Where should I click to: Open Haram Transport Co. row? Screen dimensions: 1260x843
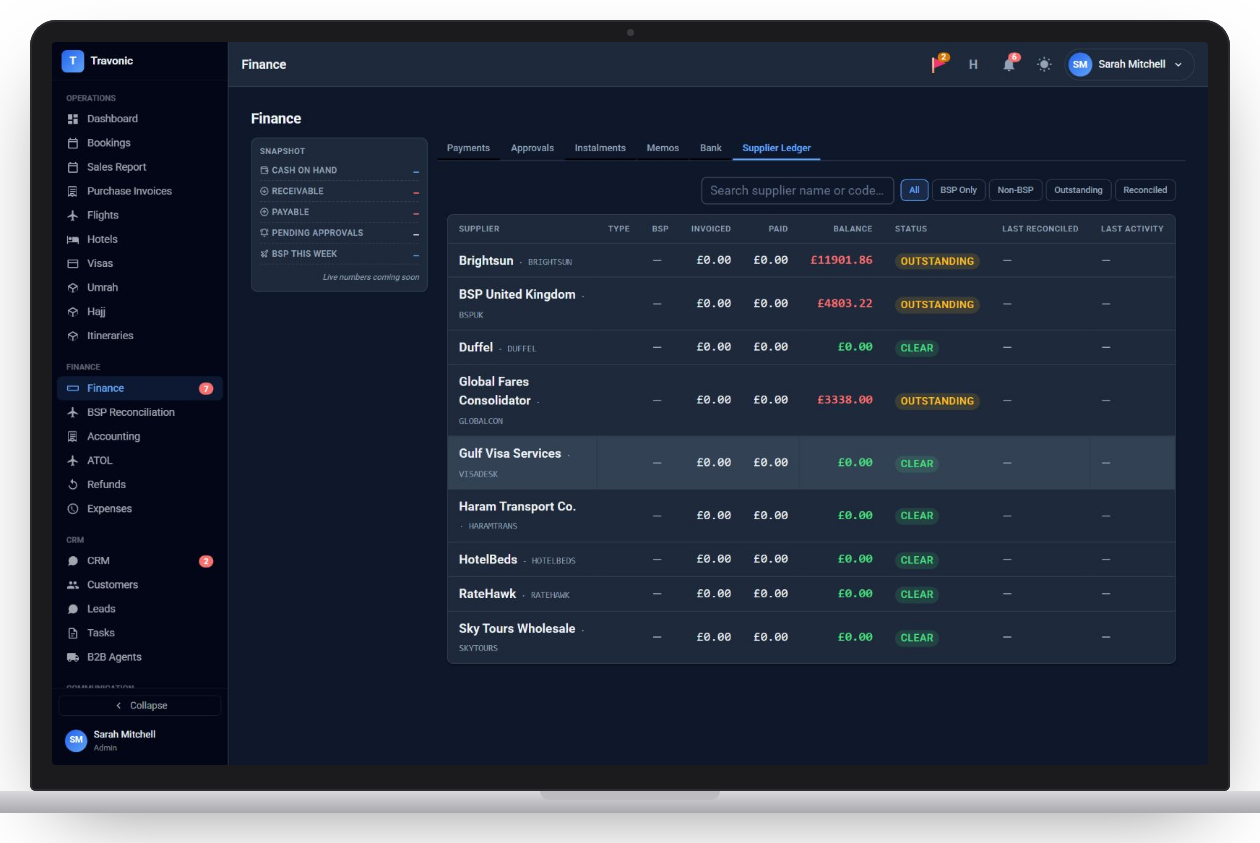point(811,516)
